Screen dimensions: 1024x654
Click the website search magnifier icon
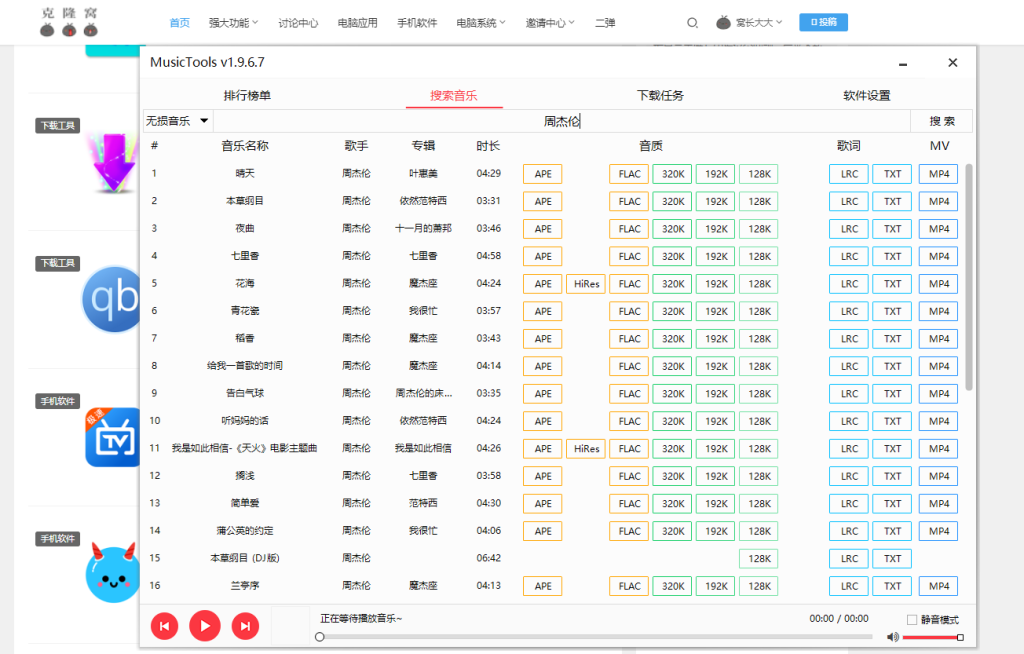[692, 23]
